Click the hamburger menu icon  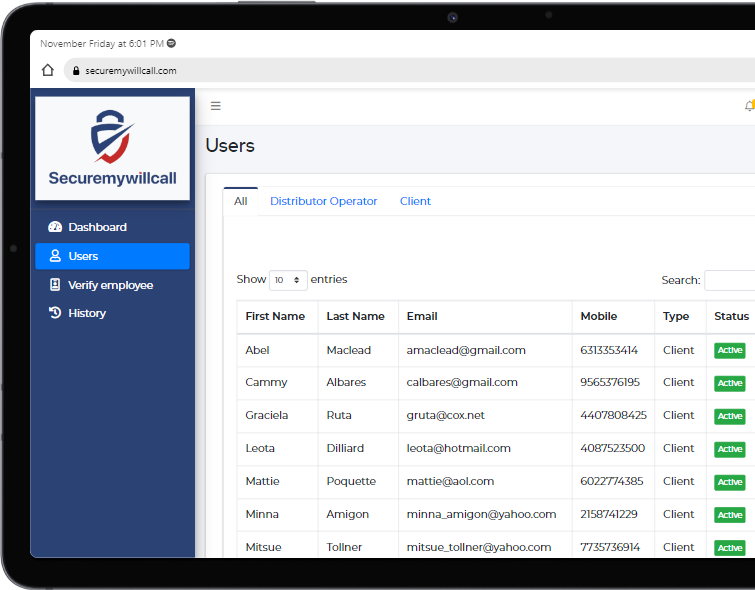[x=215, y=106]
